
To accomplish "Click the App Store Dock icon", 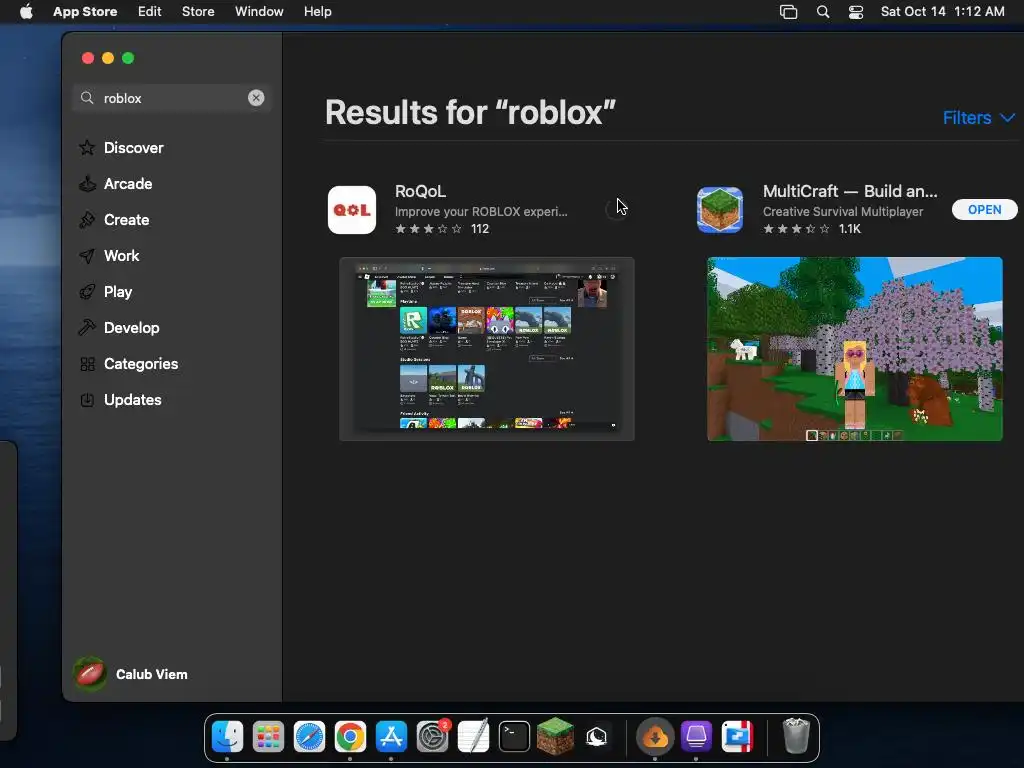I will tap(391, 737).
